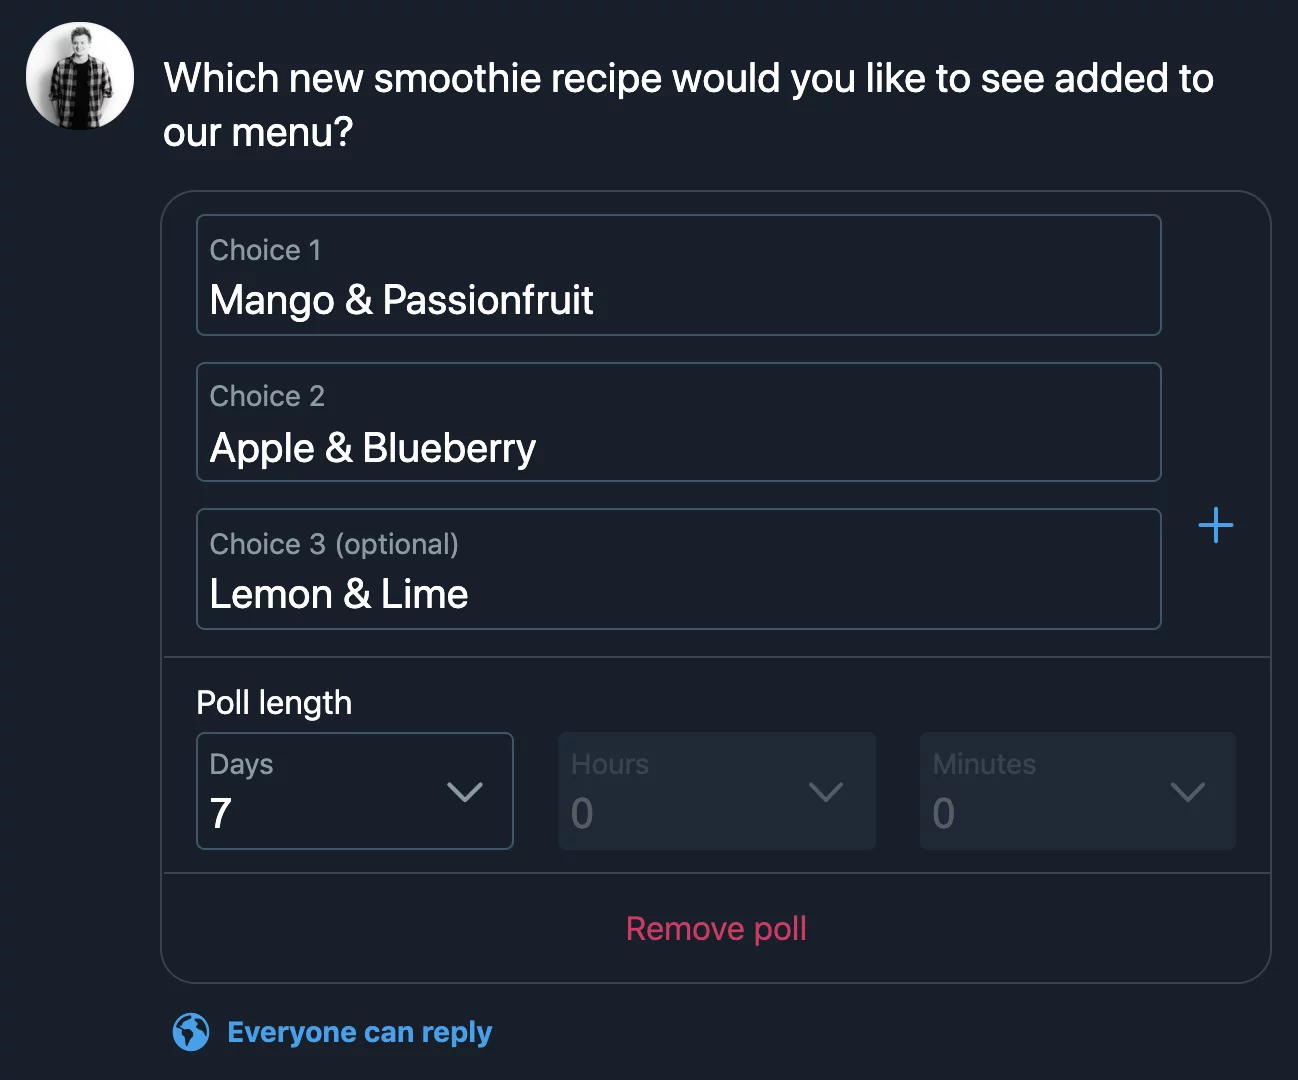Open the Everyone can reply setting

(359, 1032)
